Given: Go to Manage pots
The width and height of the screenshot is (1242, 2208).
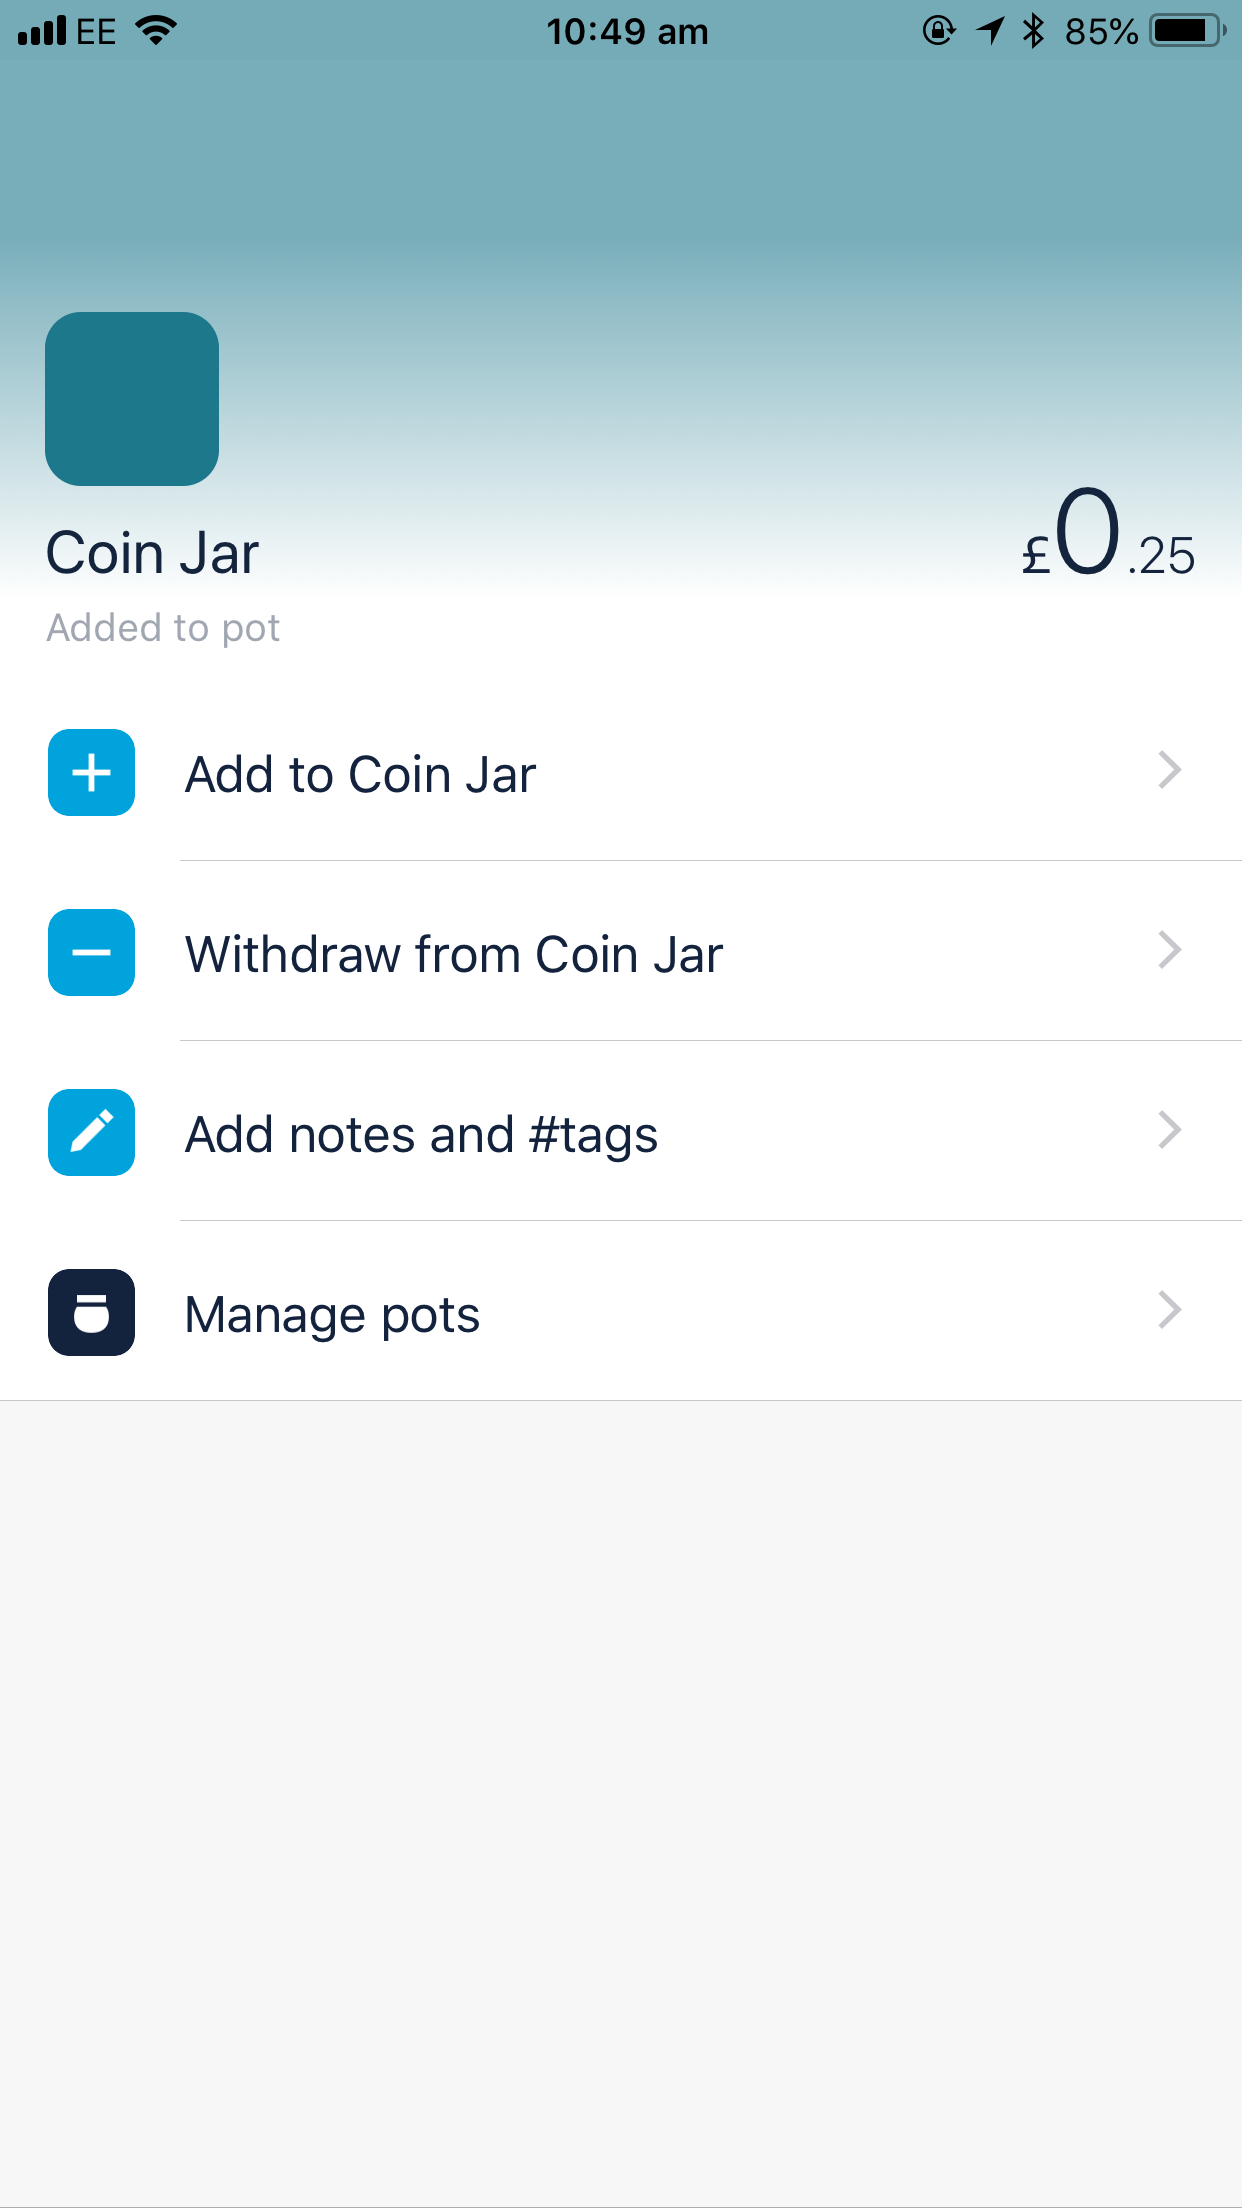Looking at the screenshot, I should (332, 1315).
